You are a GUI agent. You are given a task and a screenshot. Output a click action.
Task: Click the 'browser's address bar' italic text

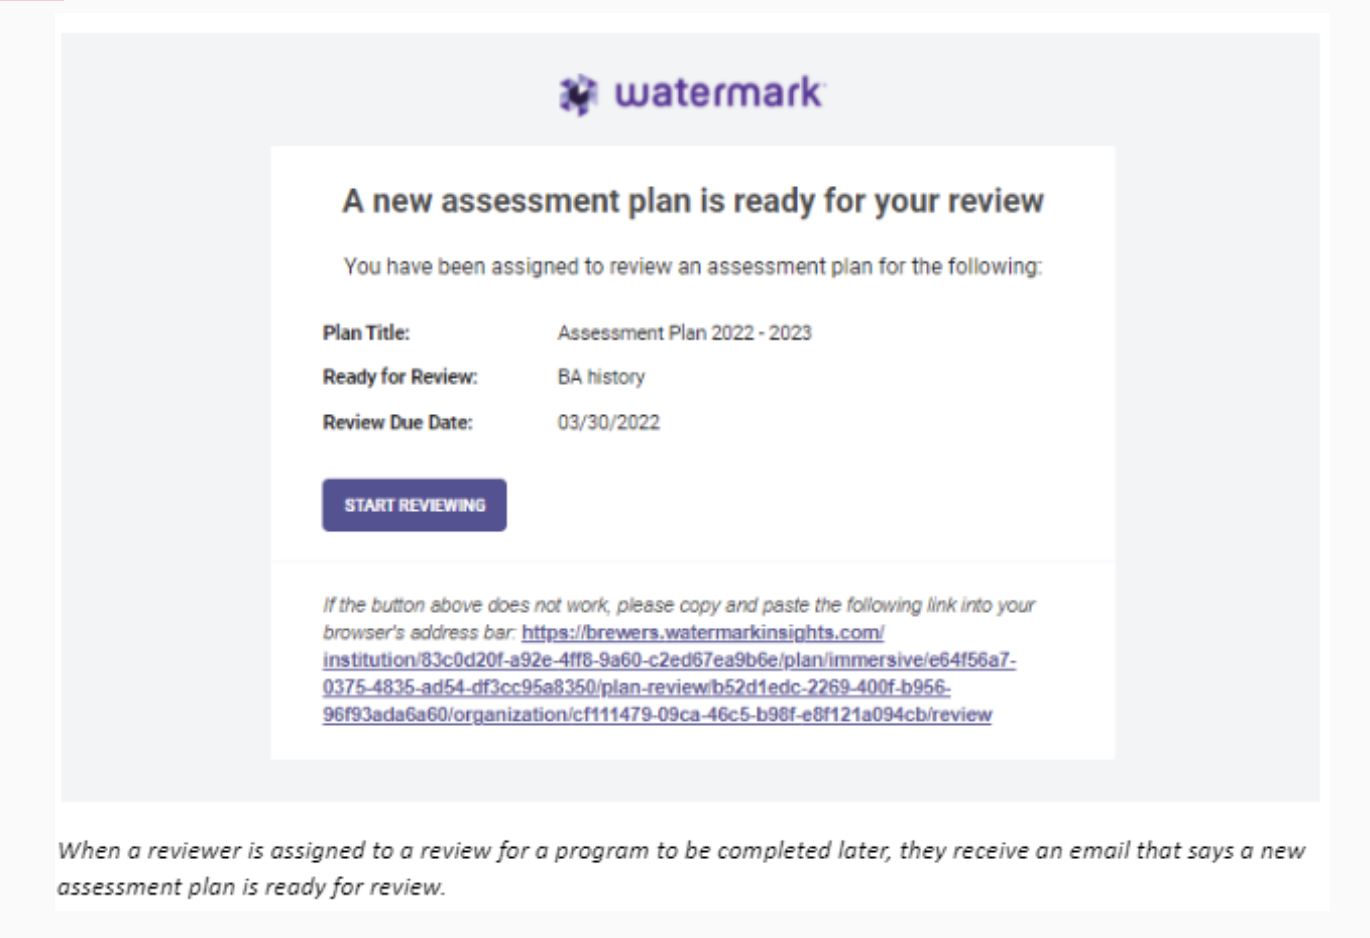pos(419,633)
